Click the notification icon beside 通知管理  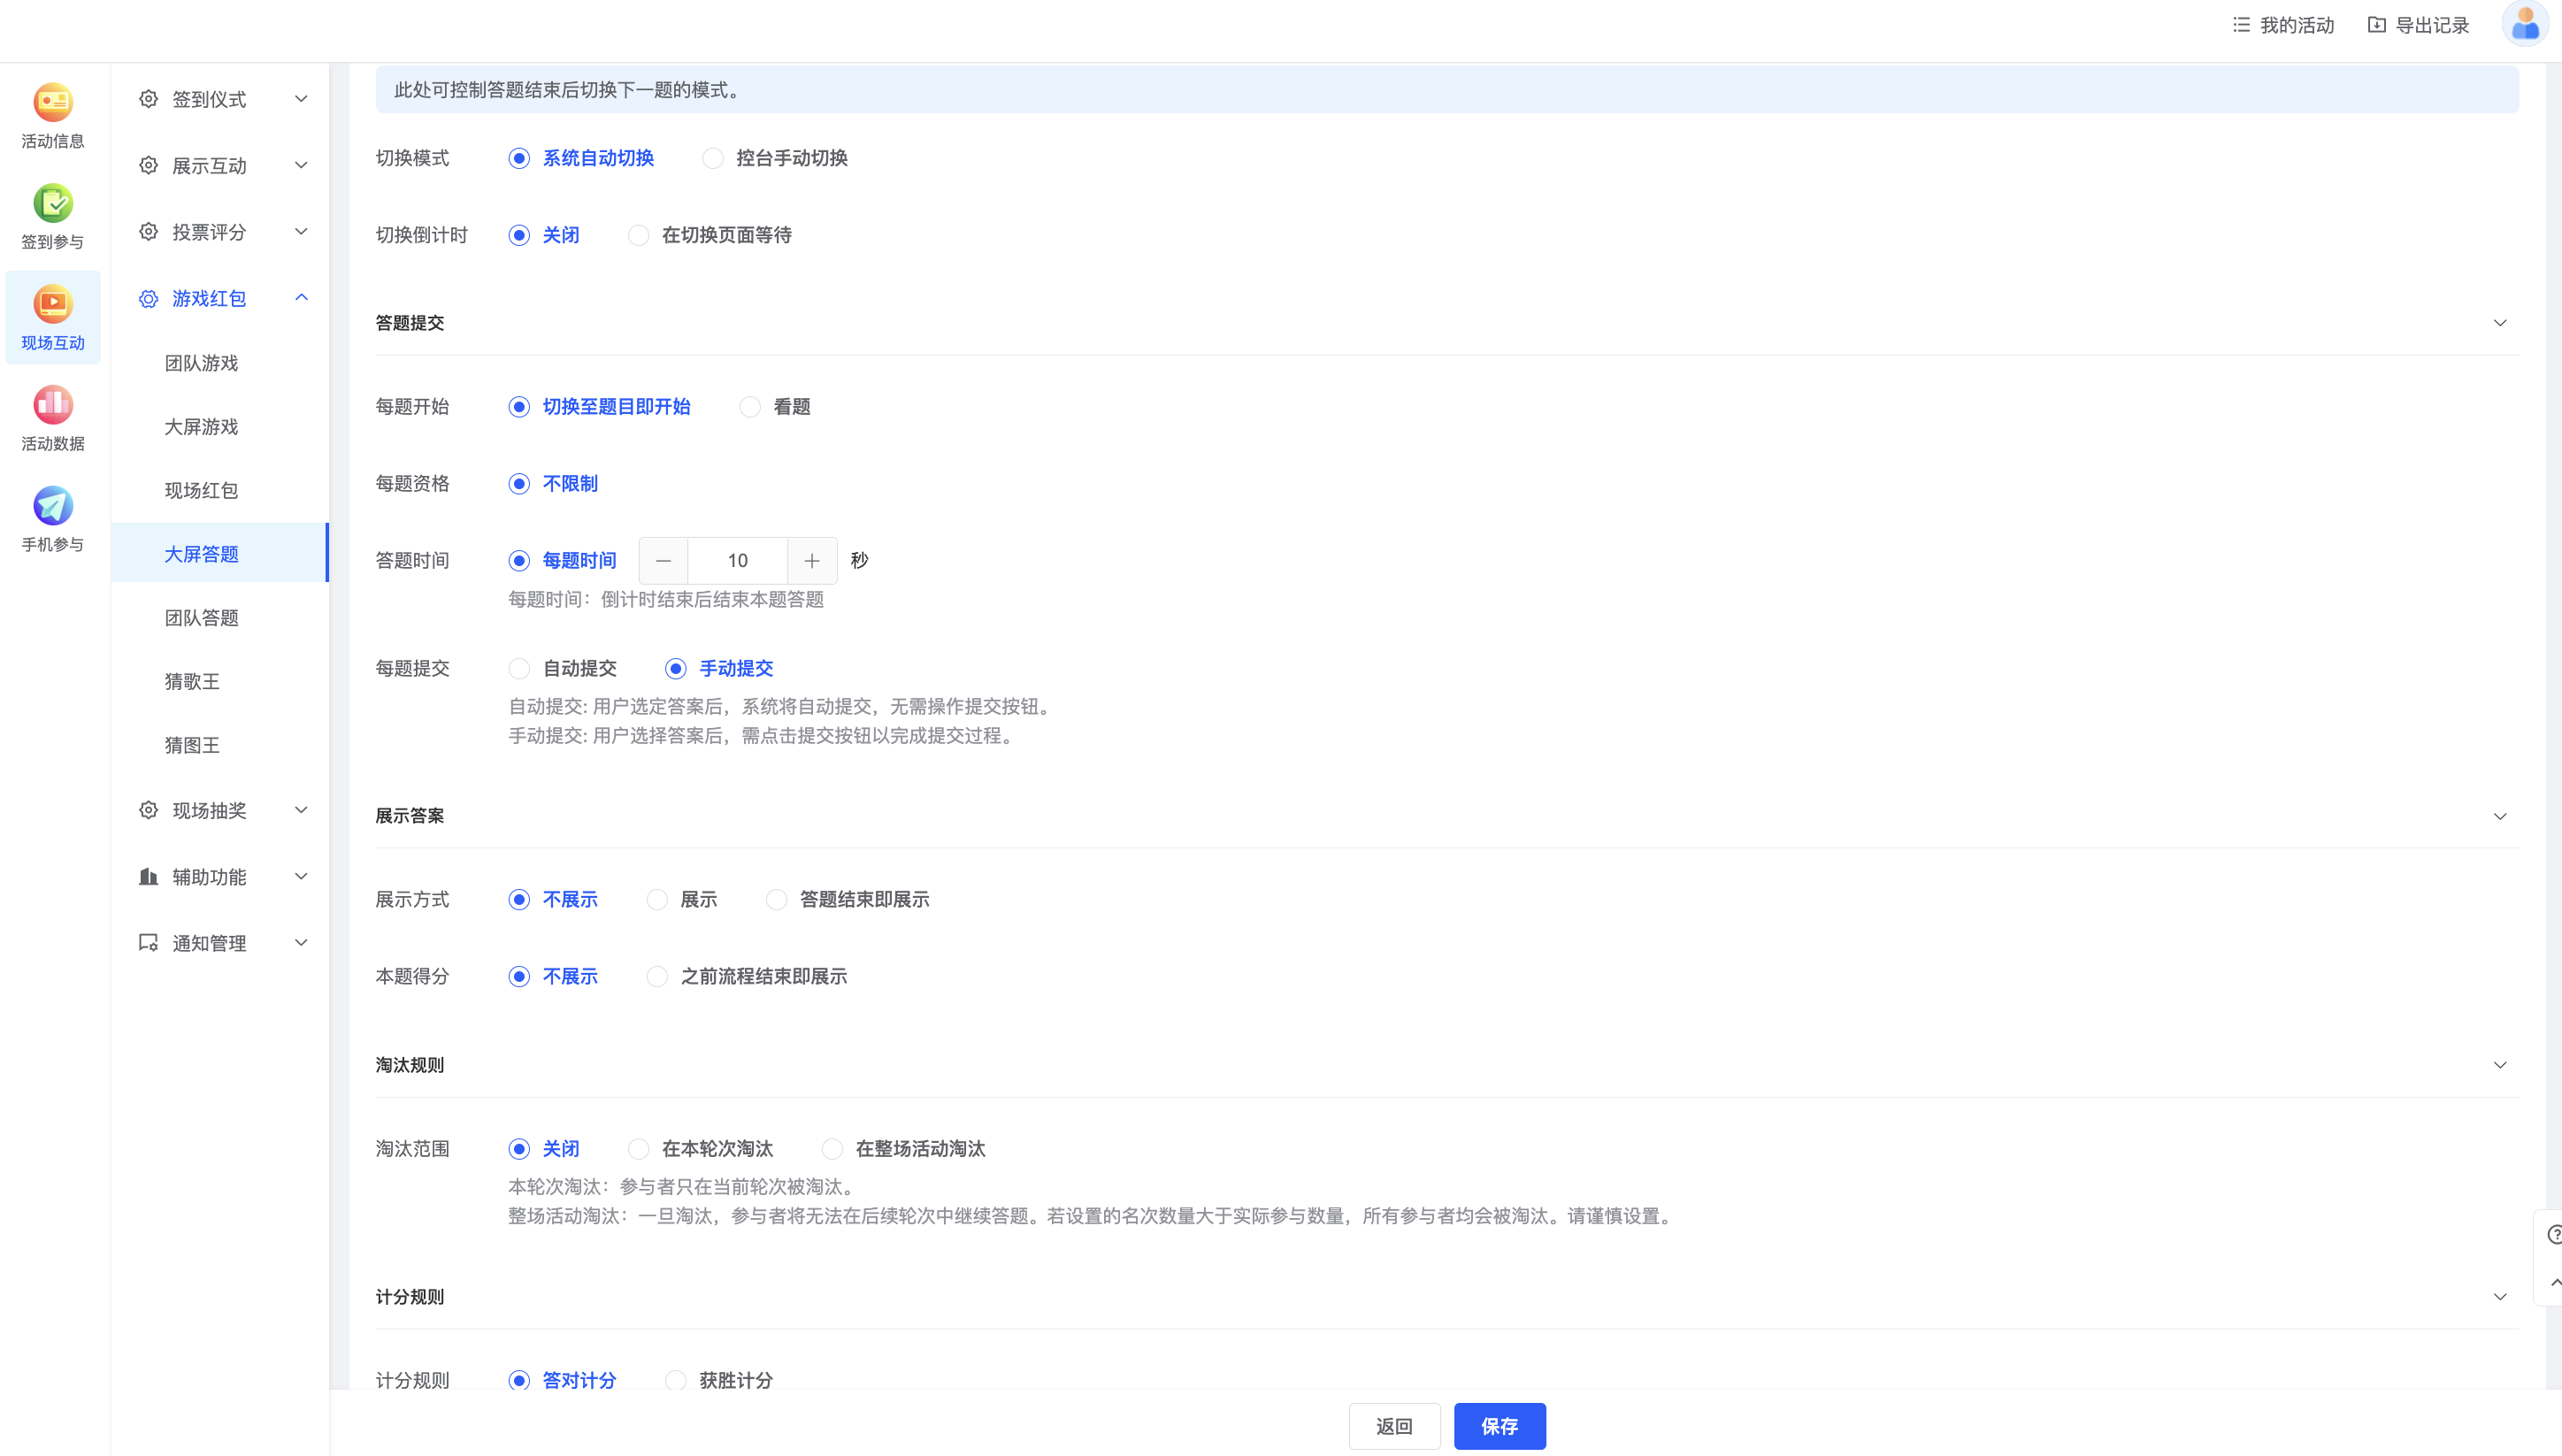149,943
